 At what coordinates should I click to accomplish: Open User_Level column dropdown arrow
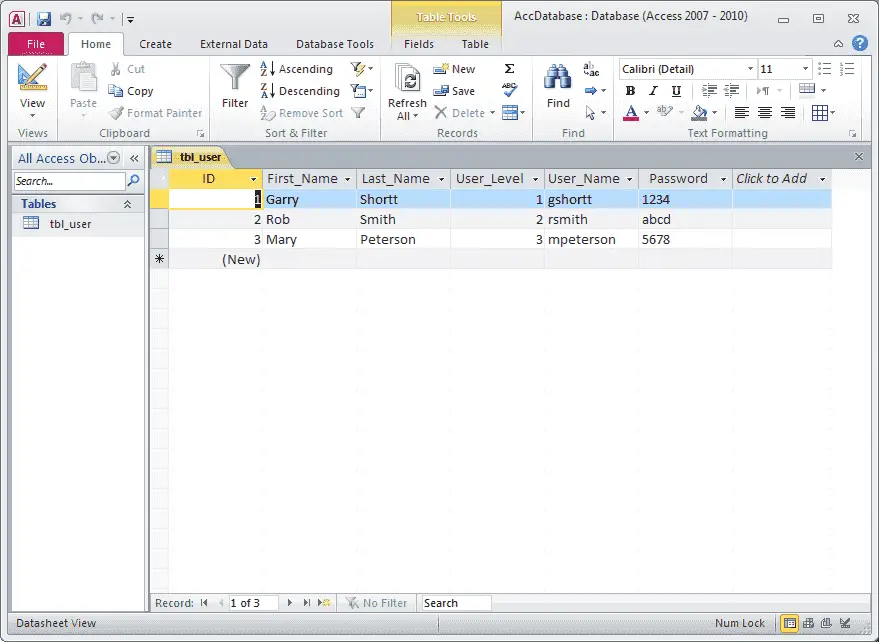[535, 179]
